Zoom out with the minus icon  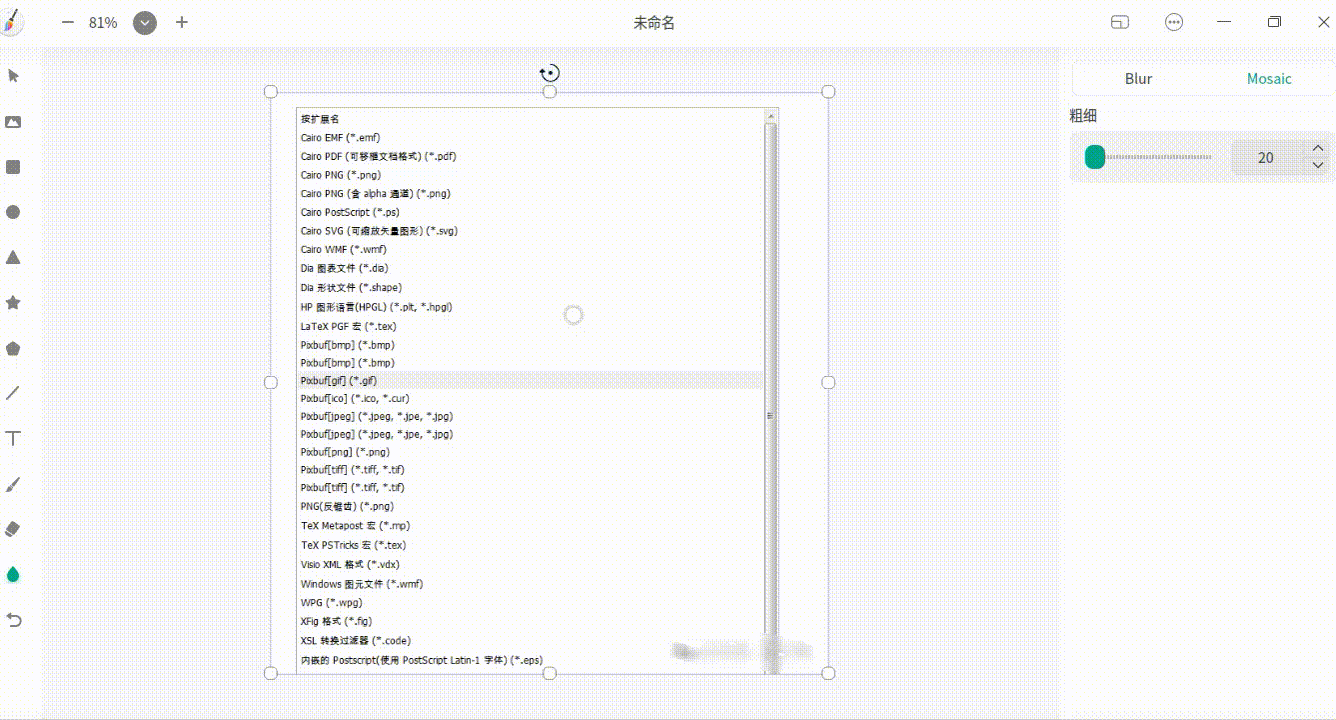tap(68, 22)
